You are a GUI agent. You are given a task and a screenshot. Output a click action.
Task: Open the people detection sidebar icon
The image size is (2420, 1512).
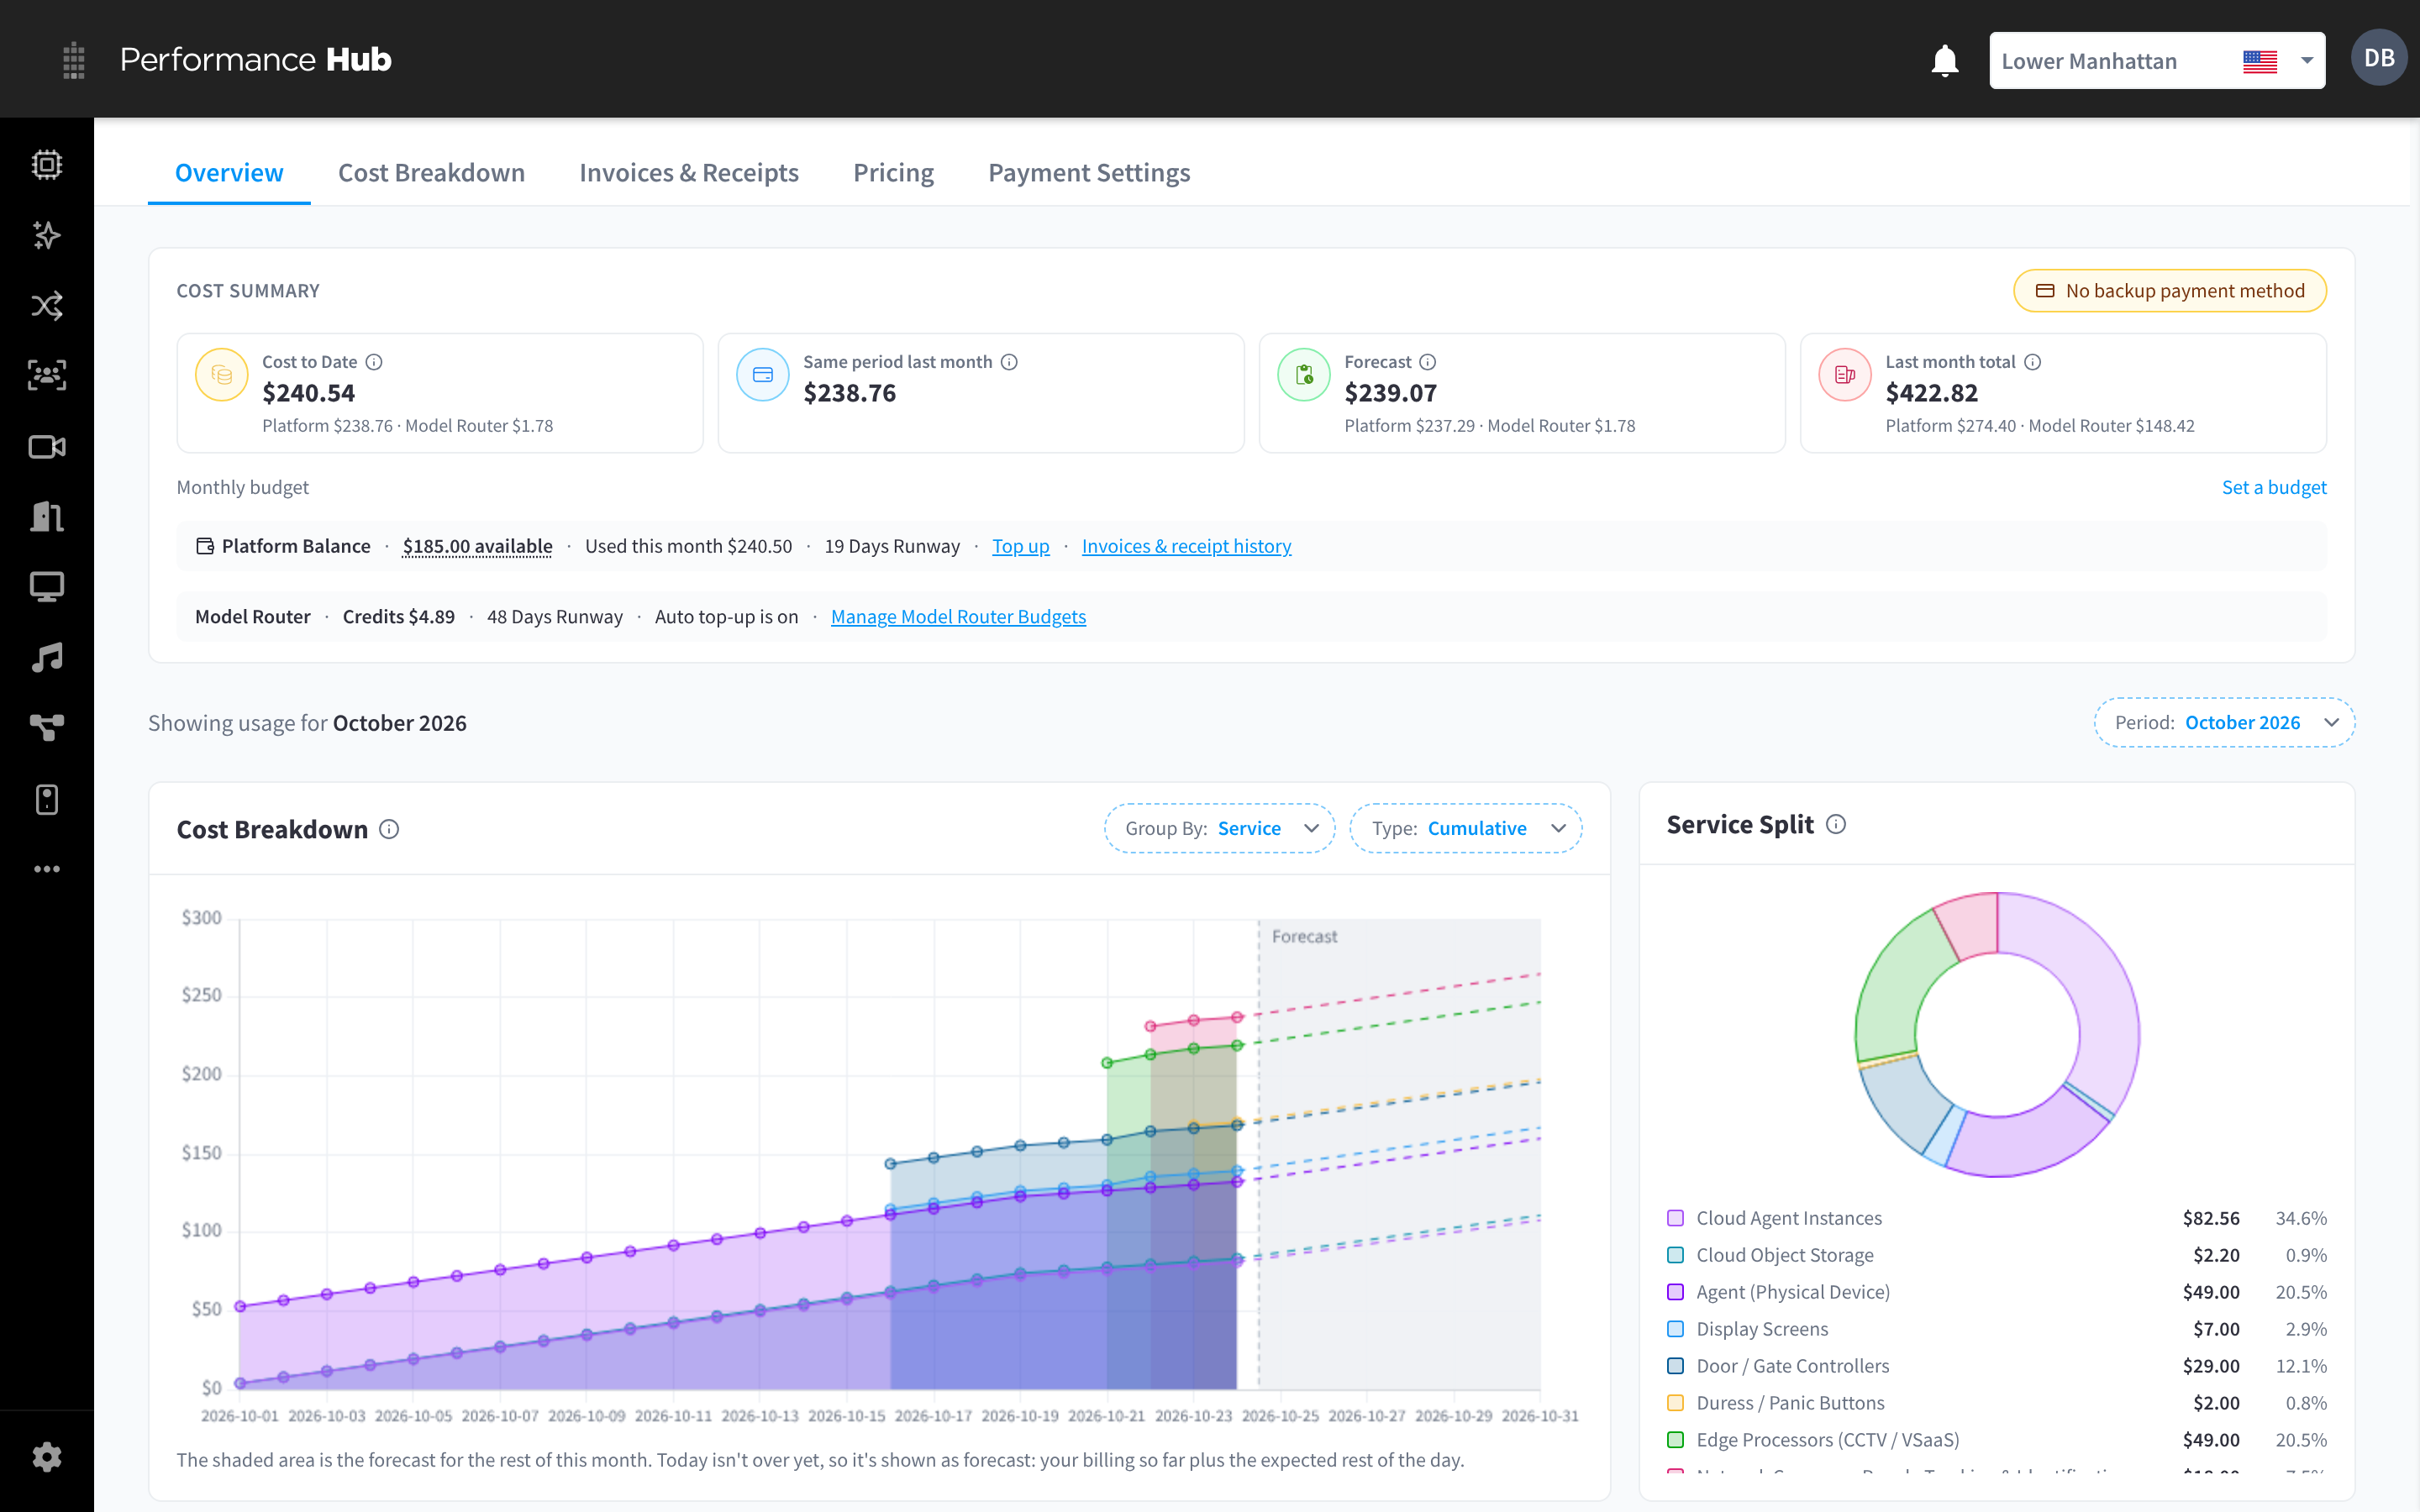pos(47,375)
